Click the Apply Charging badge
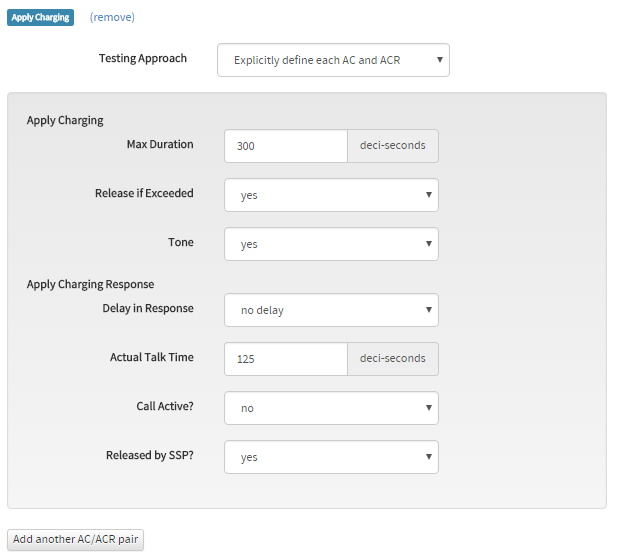 pyautogui.click(x=40, y=17)
